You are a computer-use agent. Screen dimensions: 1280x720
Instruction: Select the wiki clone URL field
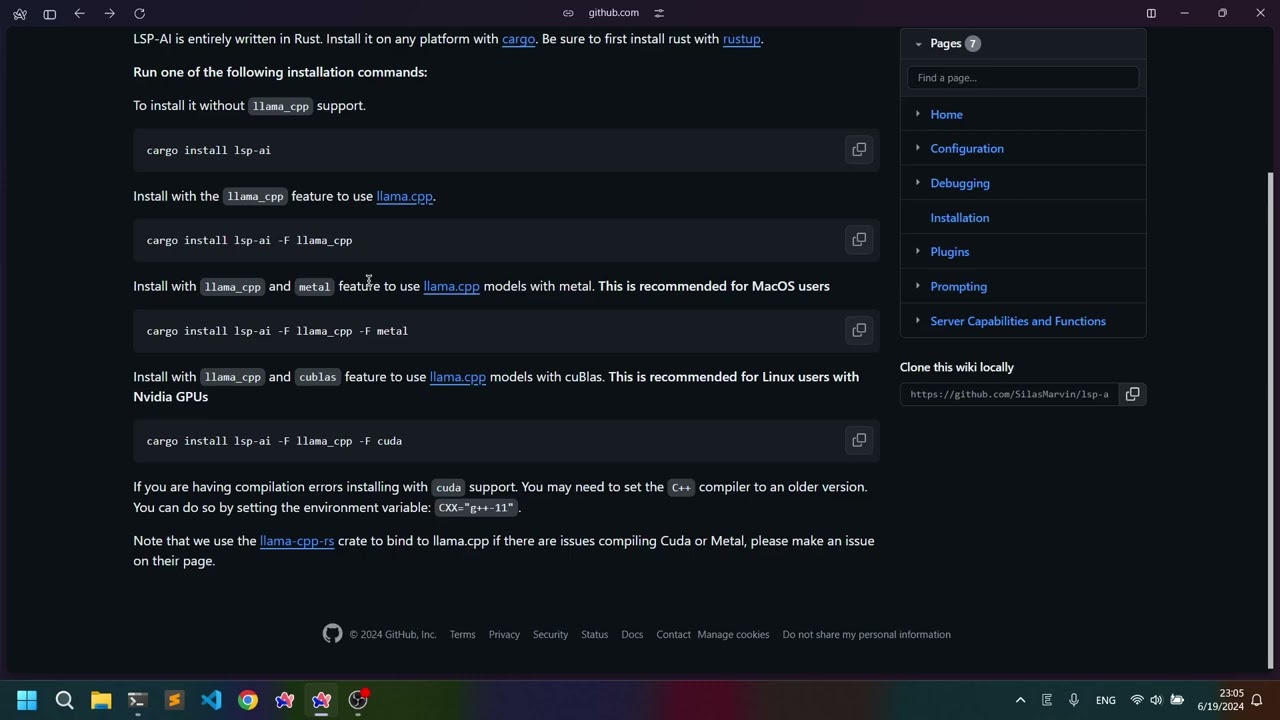(x=1009, y=394)
